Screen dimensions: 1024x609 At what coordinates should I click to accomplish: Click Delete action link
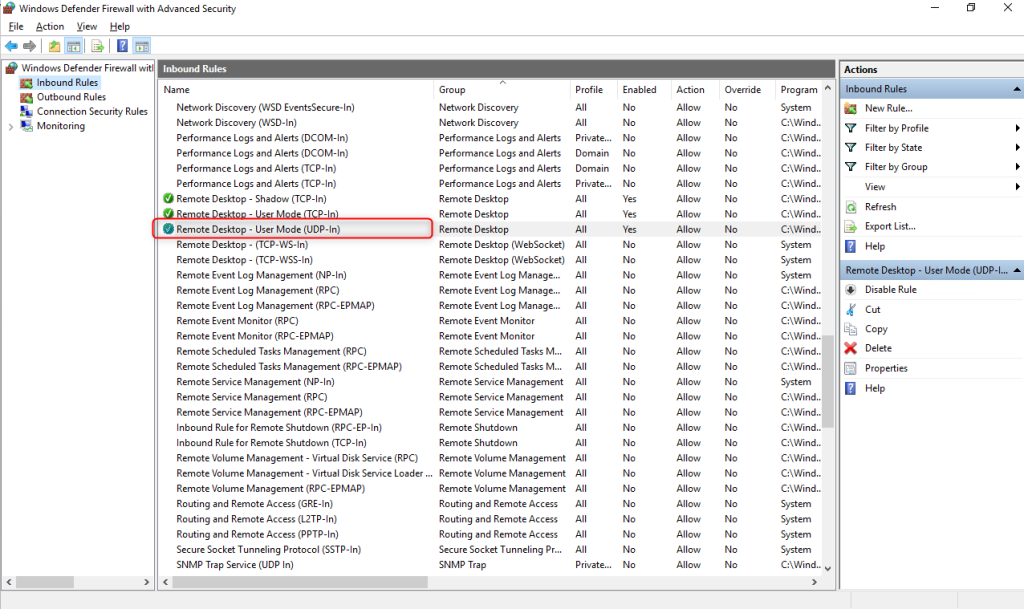click(878, 349)
